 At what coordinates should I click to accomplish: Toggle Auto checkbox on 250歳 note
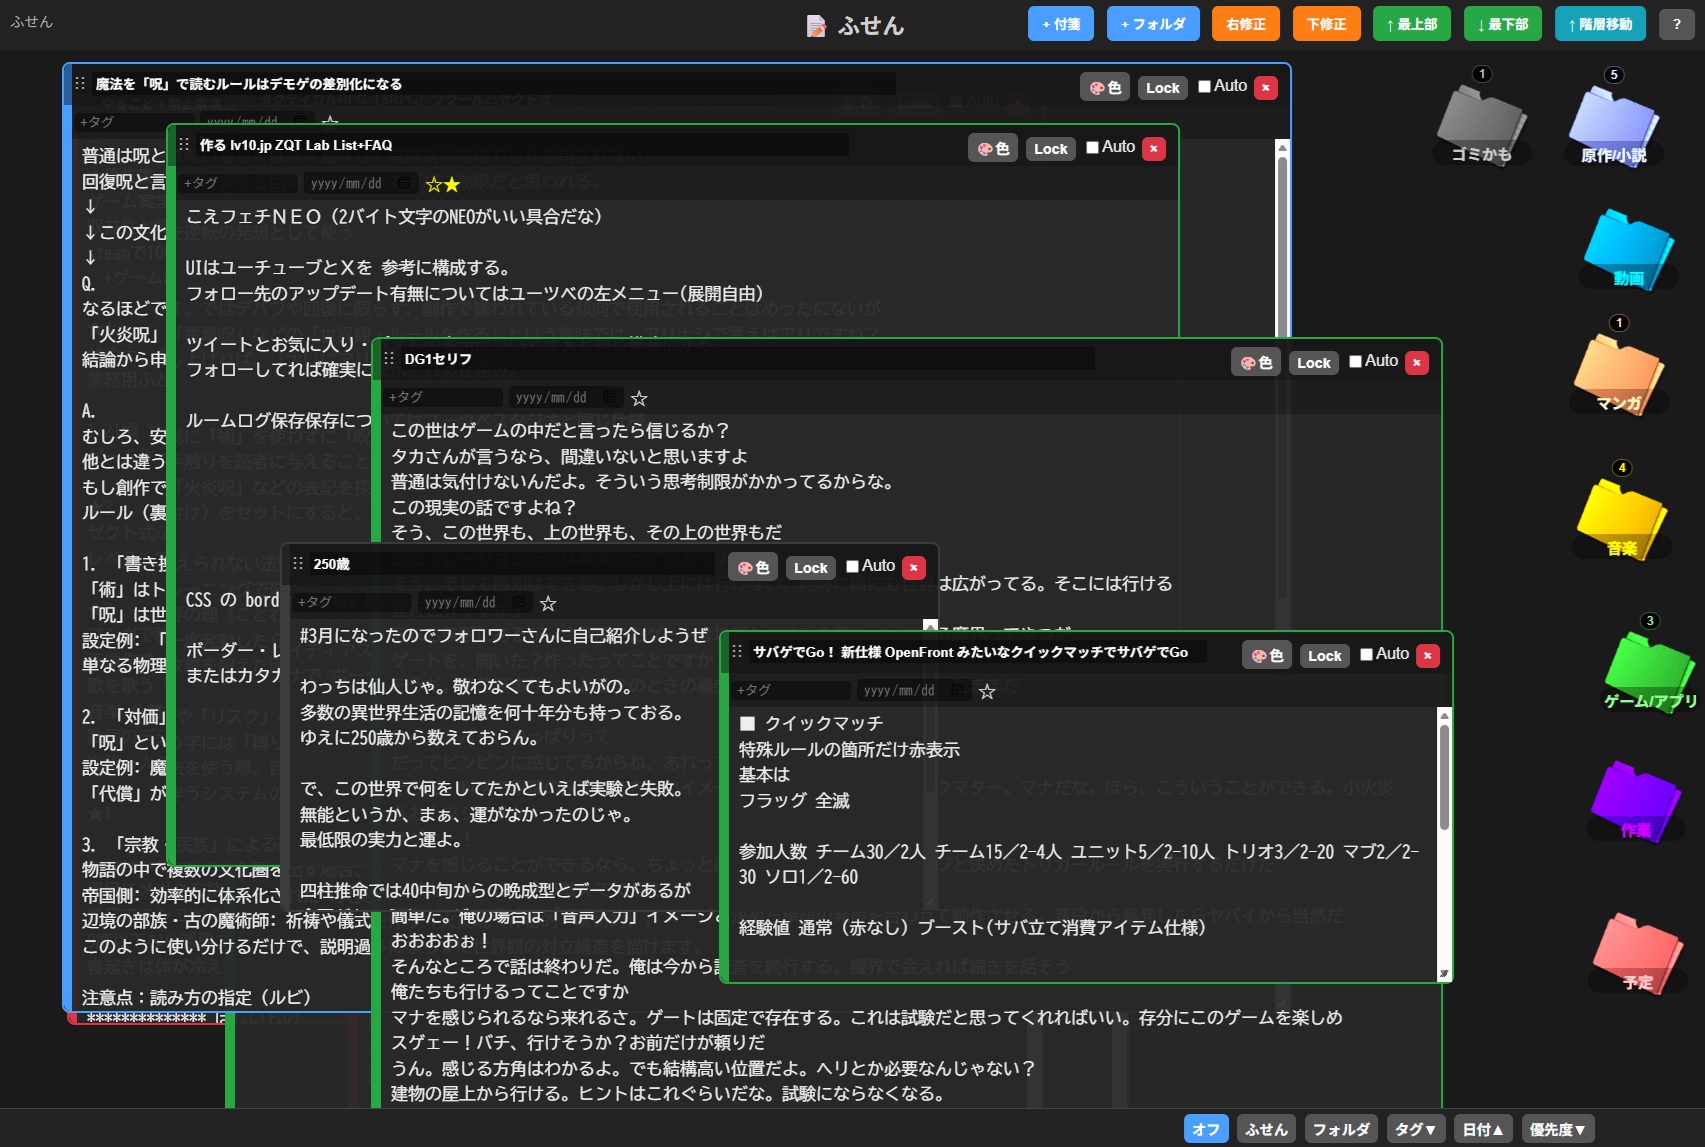click(x=852, y=566)
